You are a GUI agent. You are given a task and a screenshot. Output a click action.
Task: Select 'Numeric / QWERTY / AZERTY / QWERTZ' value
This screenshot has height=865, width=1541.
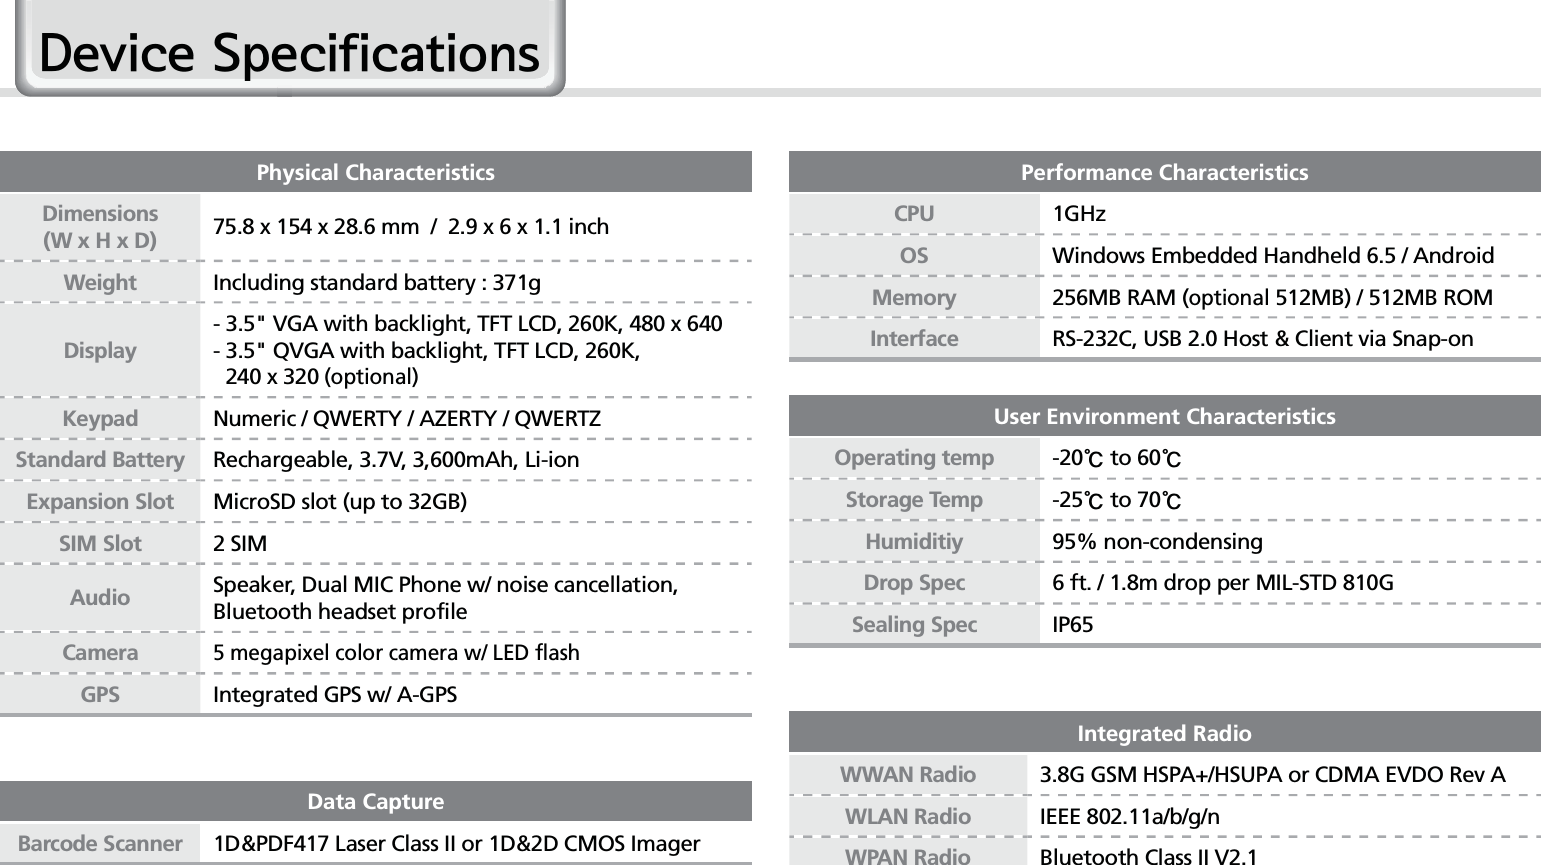407,419
